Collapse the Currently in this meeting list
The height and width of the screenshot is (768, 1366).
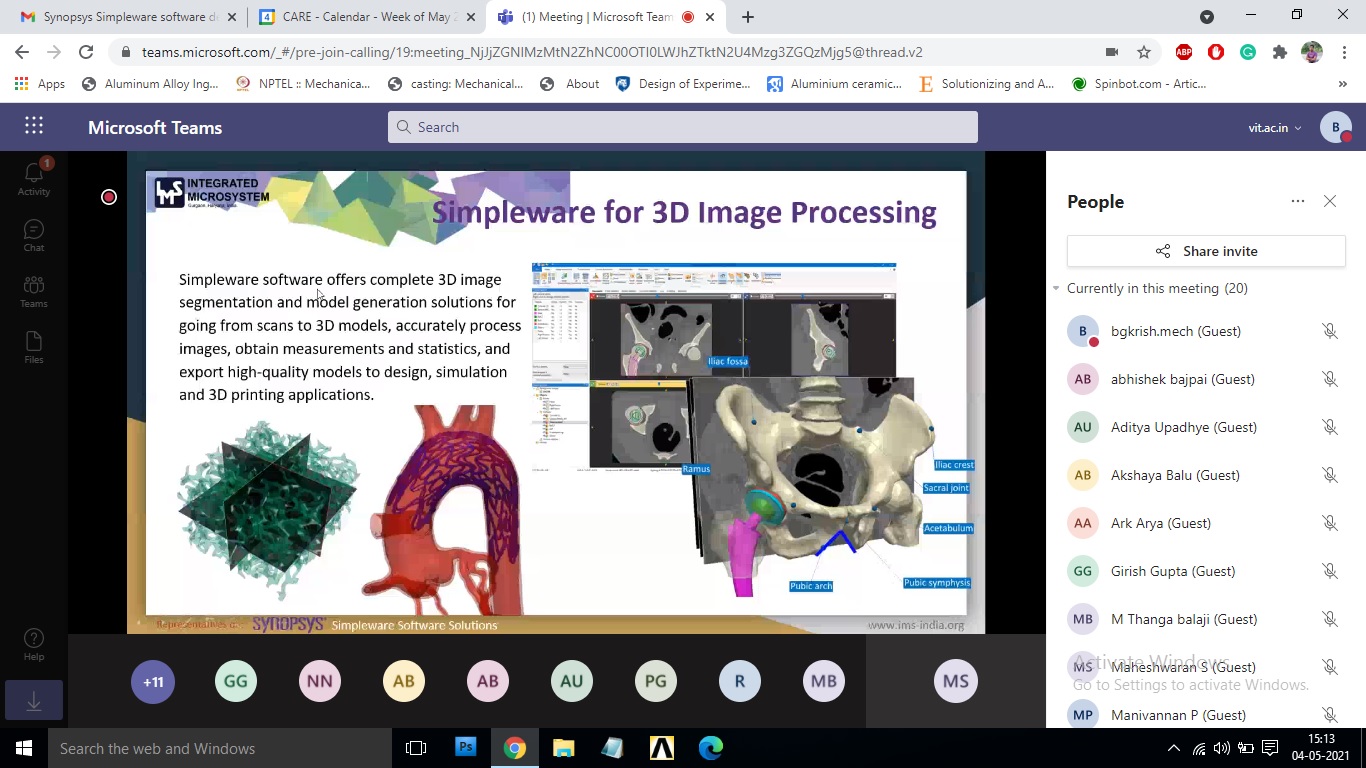click(1056, 288)
